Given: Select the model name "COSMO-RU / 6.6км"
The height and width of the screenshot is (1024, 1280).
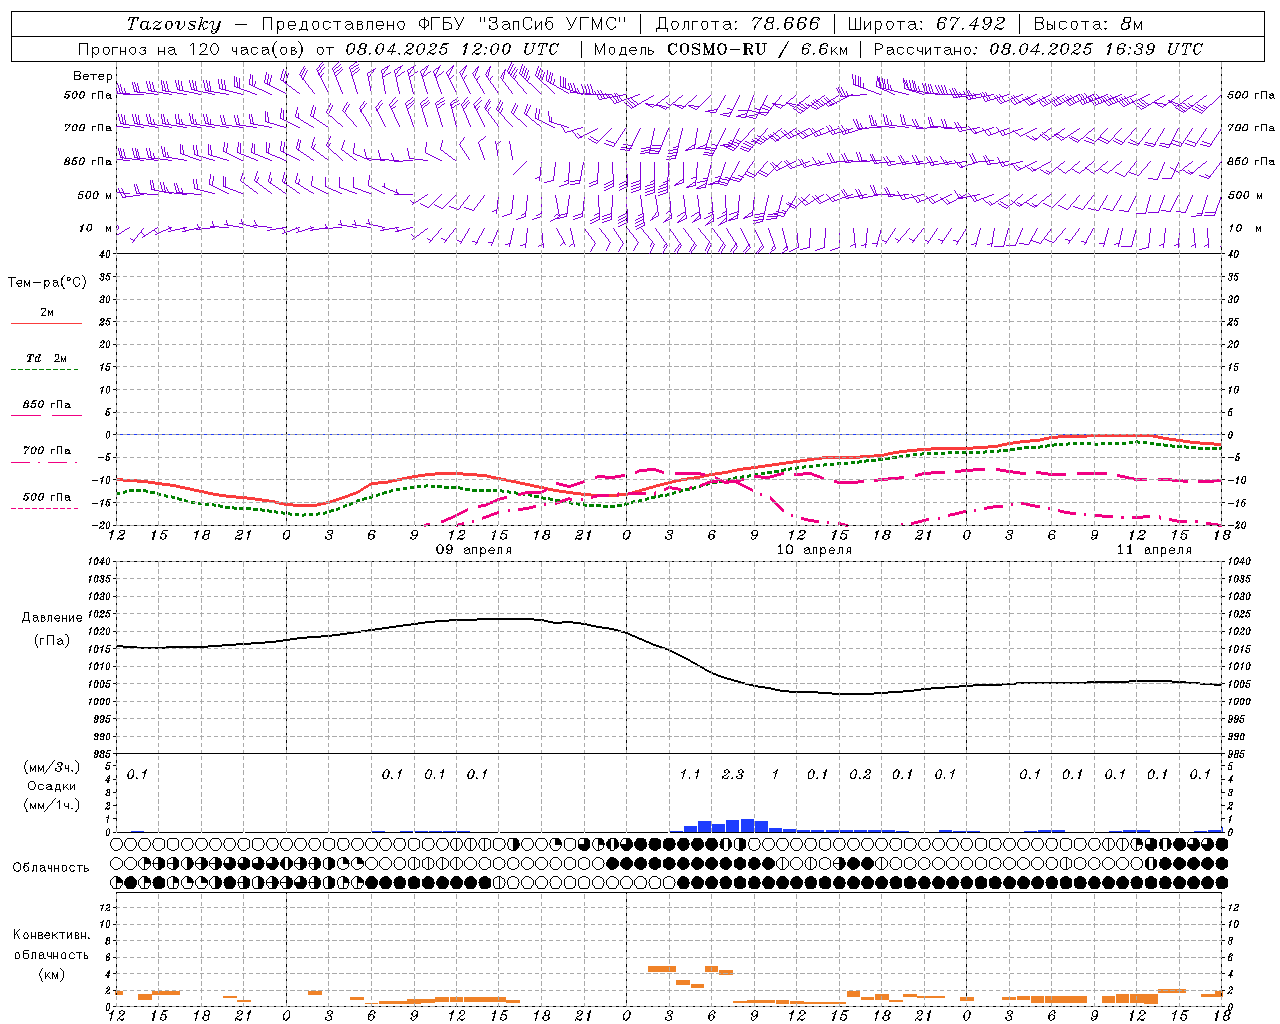Looking at the screenshot, I should (x=758, y=49).
